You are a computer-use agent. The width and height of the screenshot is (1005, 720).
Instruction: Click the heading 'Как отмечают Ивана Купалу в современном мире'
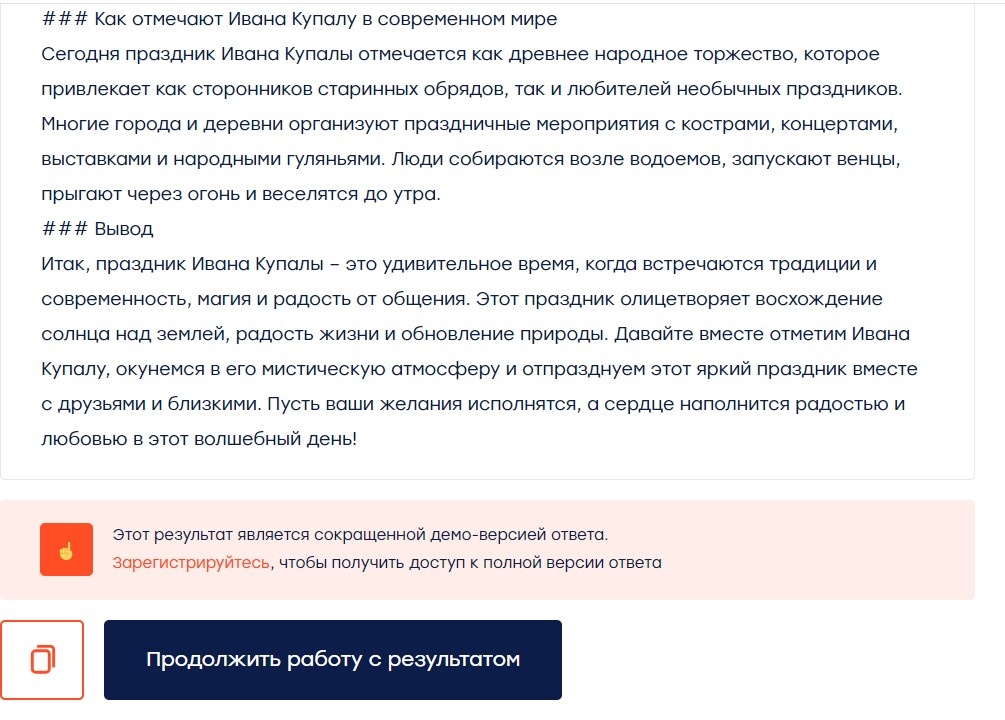[x=326, y=19]
